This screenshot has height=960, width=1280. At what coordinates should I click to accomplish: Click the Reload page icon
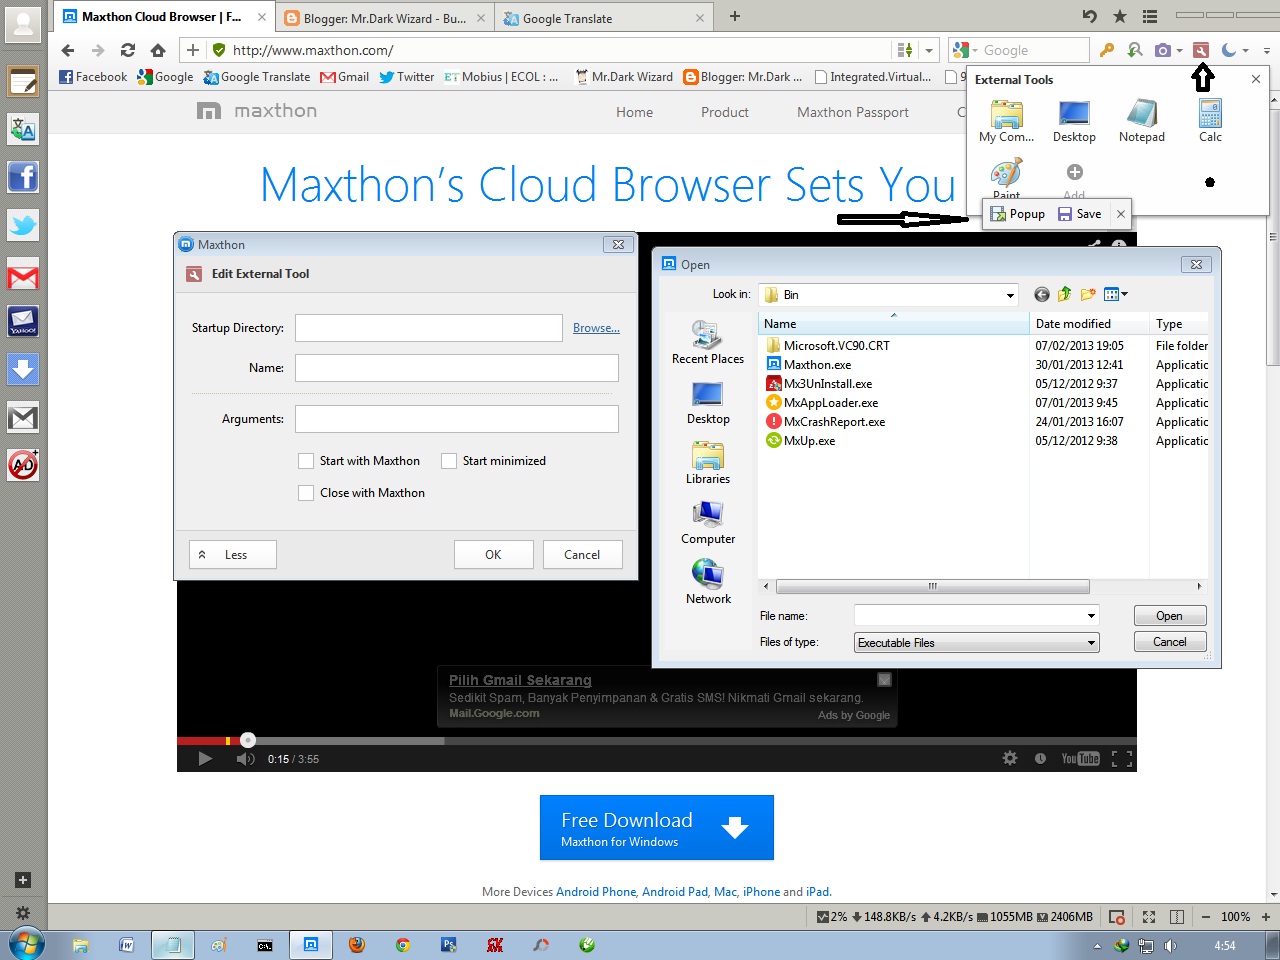point(128,50)
